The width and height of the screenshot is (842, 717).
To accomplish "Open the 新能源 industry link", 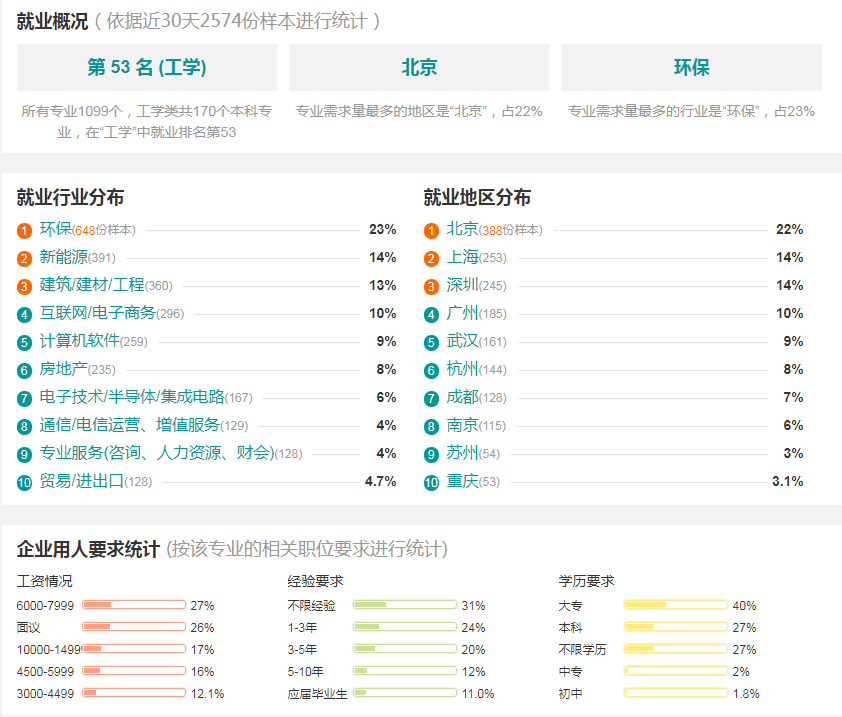I will (63, 257).
